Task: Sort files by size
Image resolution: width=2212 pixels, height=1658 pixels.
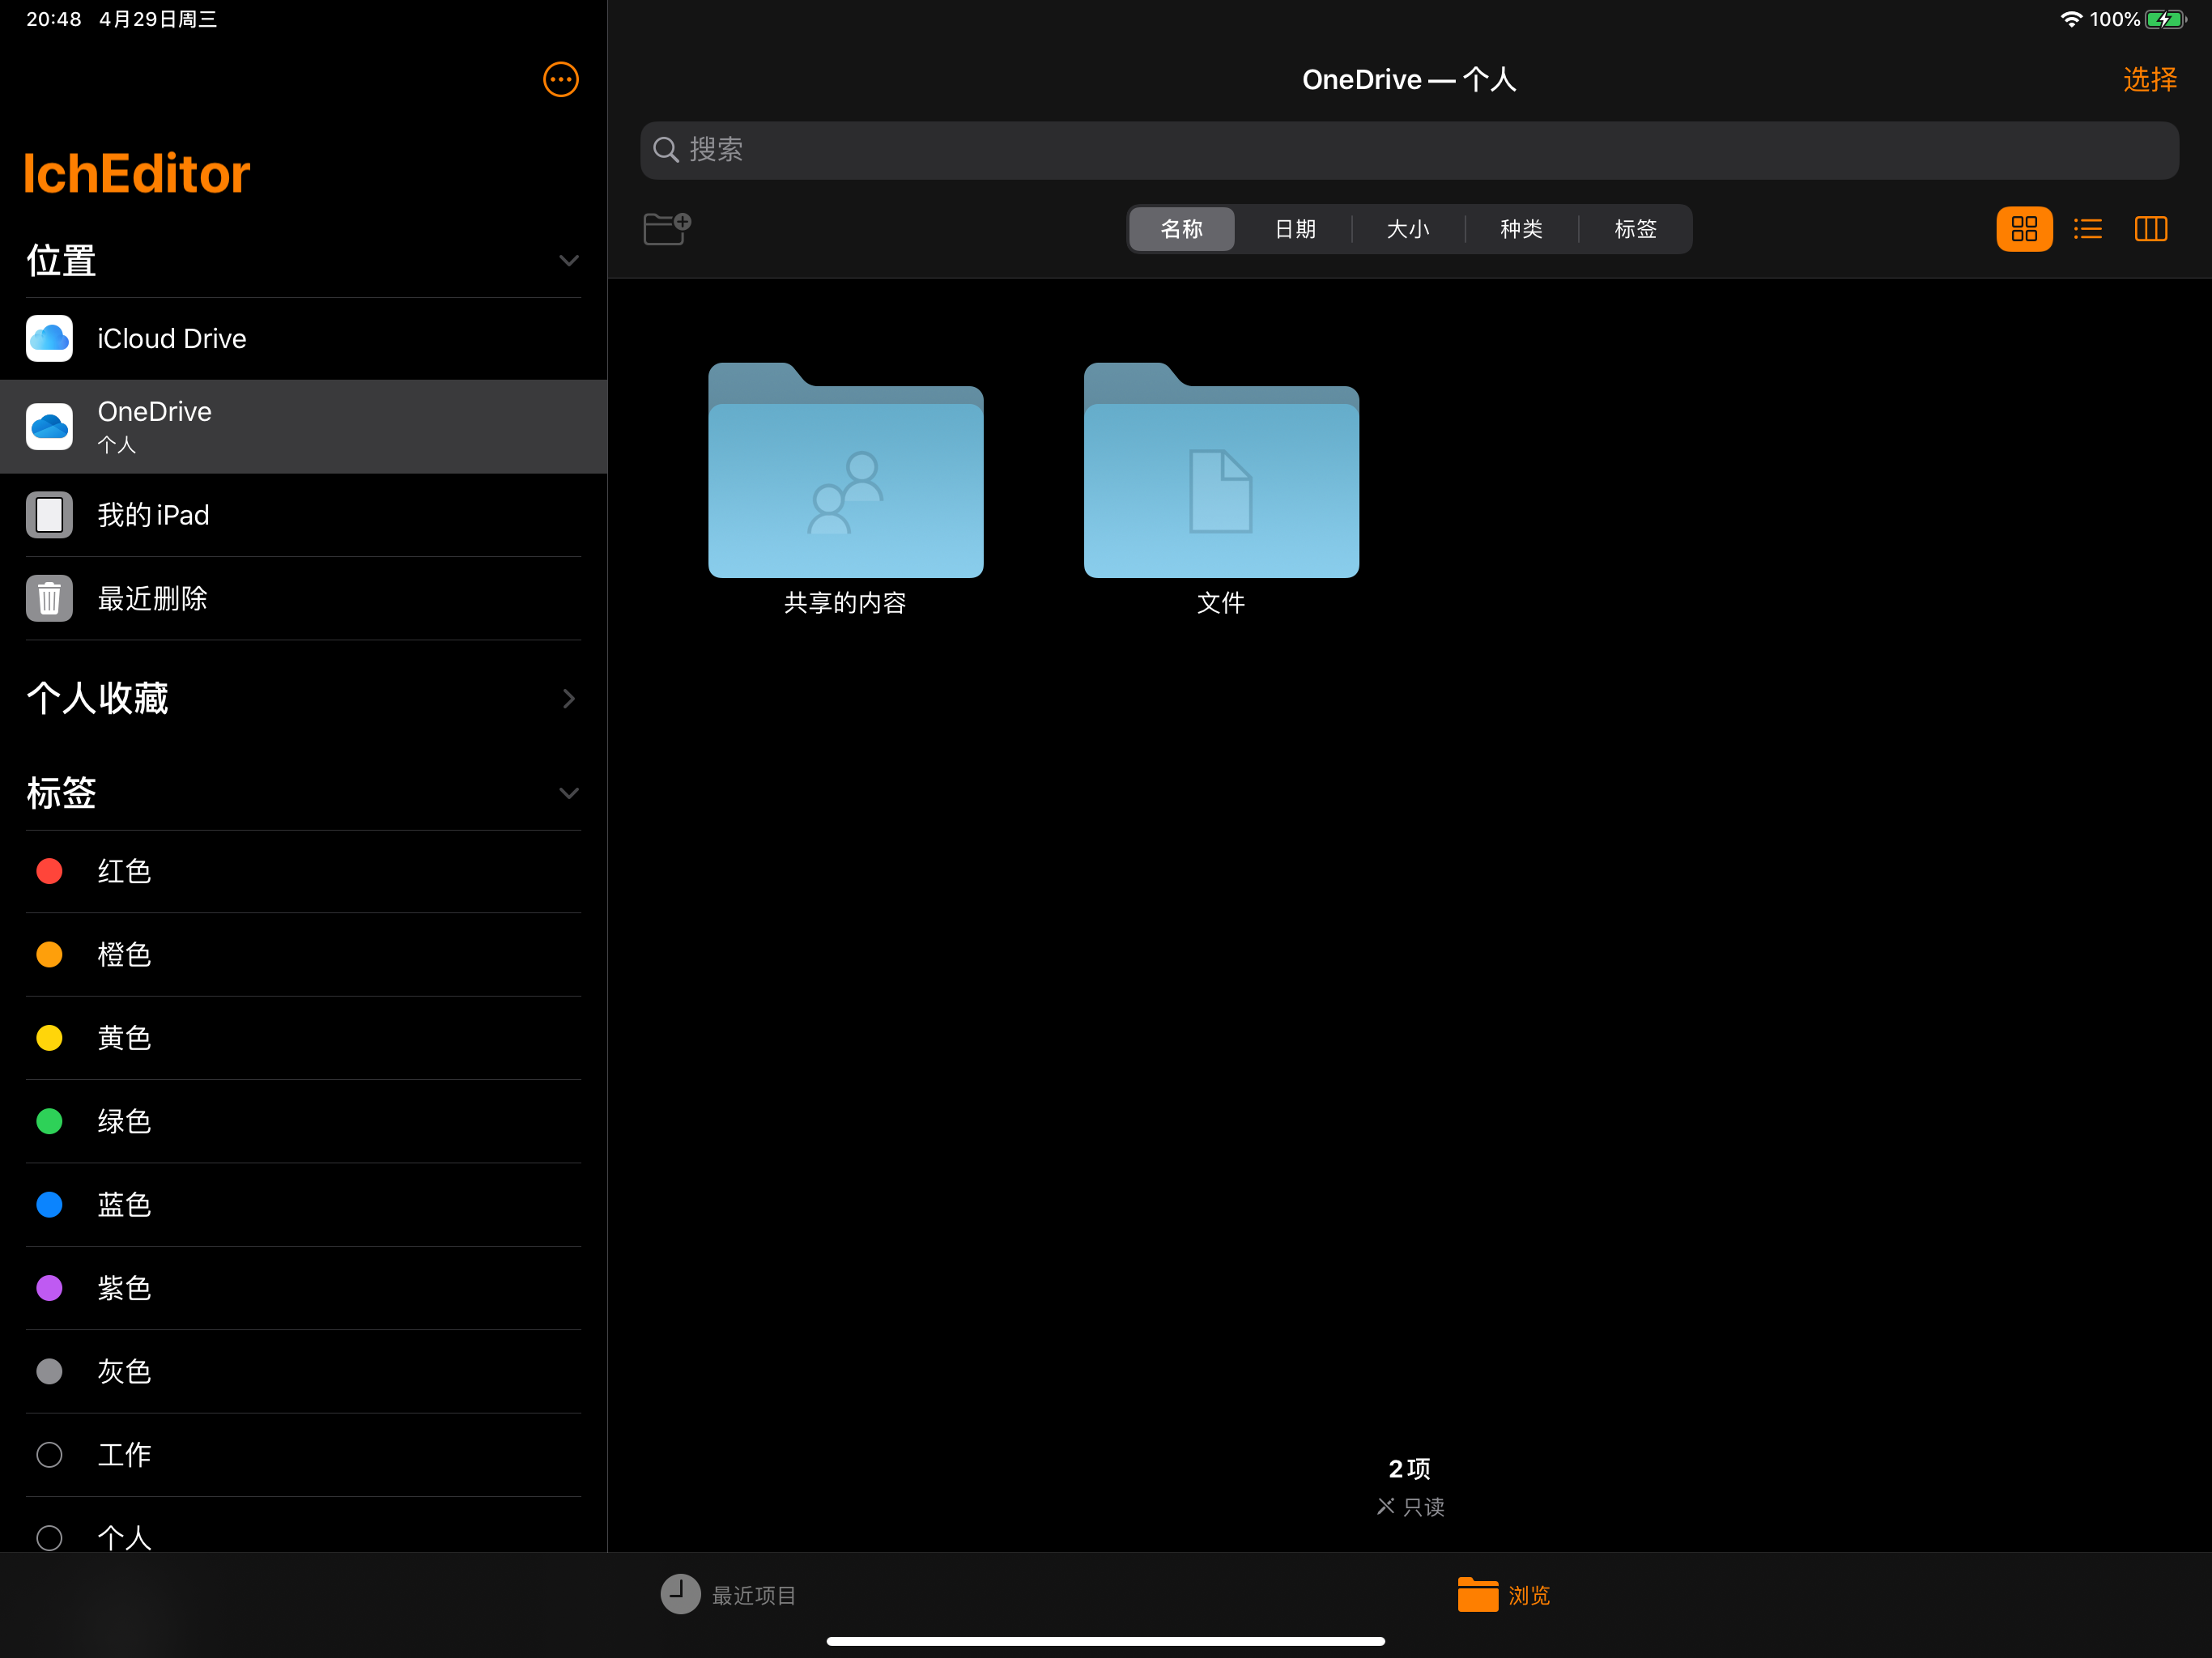Action: pyautogui.click(x=1408, y=229)
